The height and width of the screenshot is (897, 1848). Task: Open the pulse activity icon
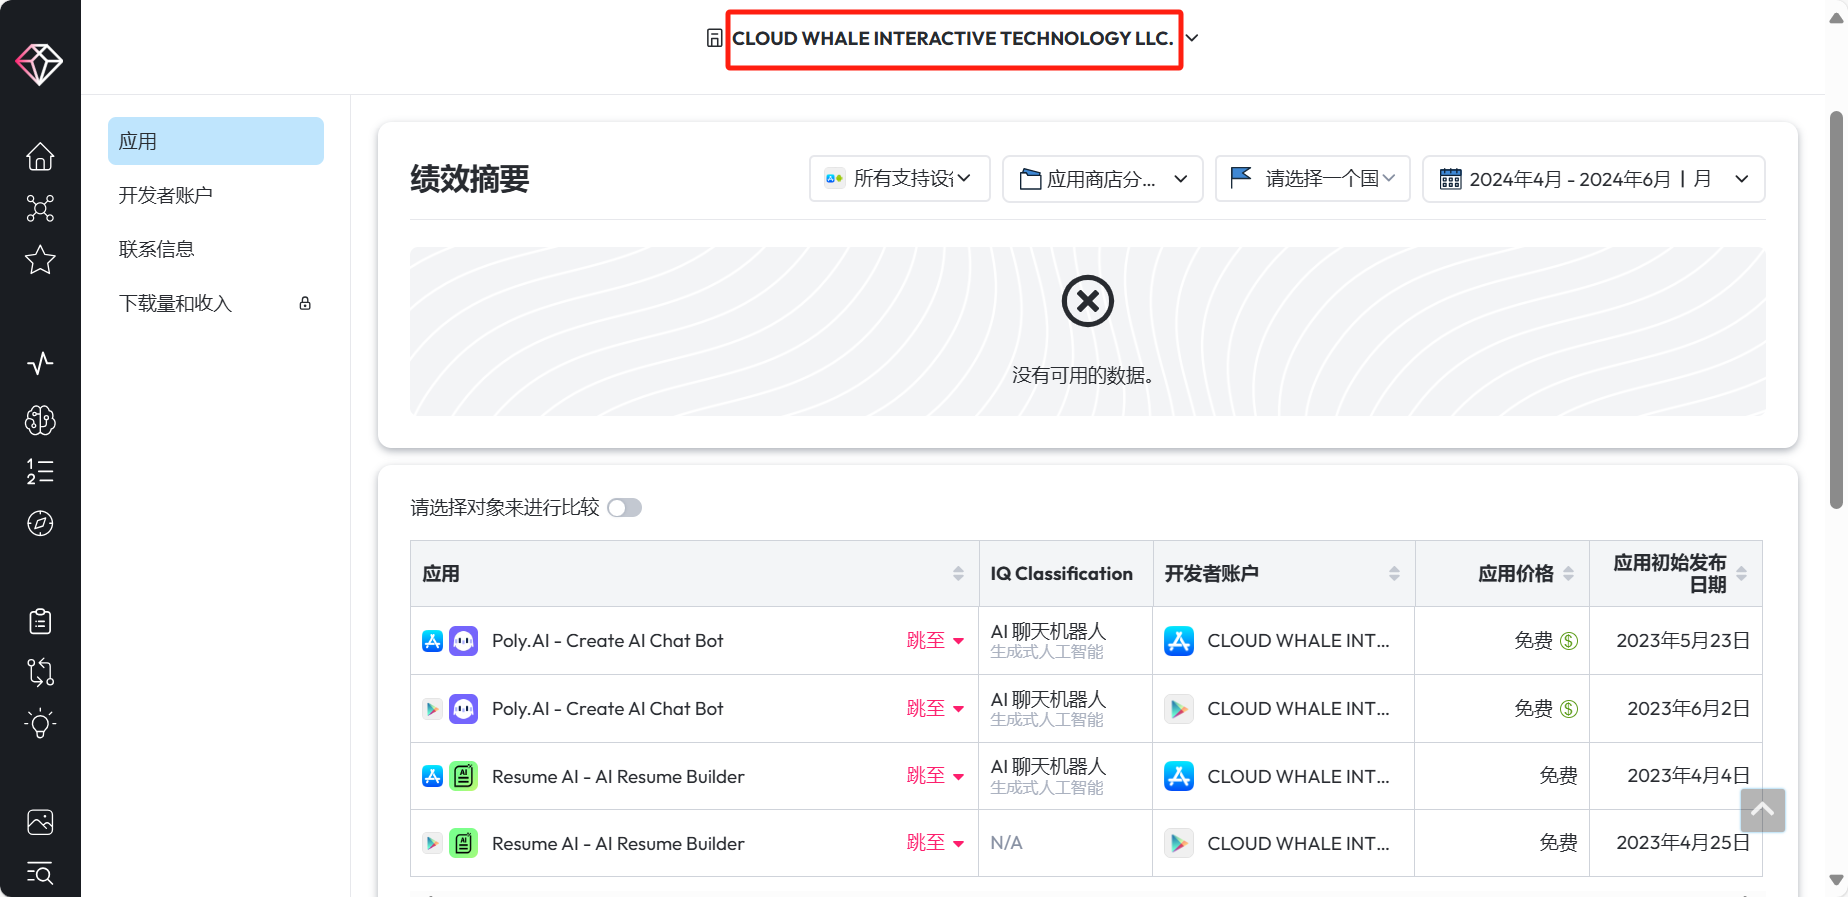pyautogui.click(x=40, y=363)
